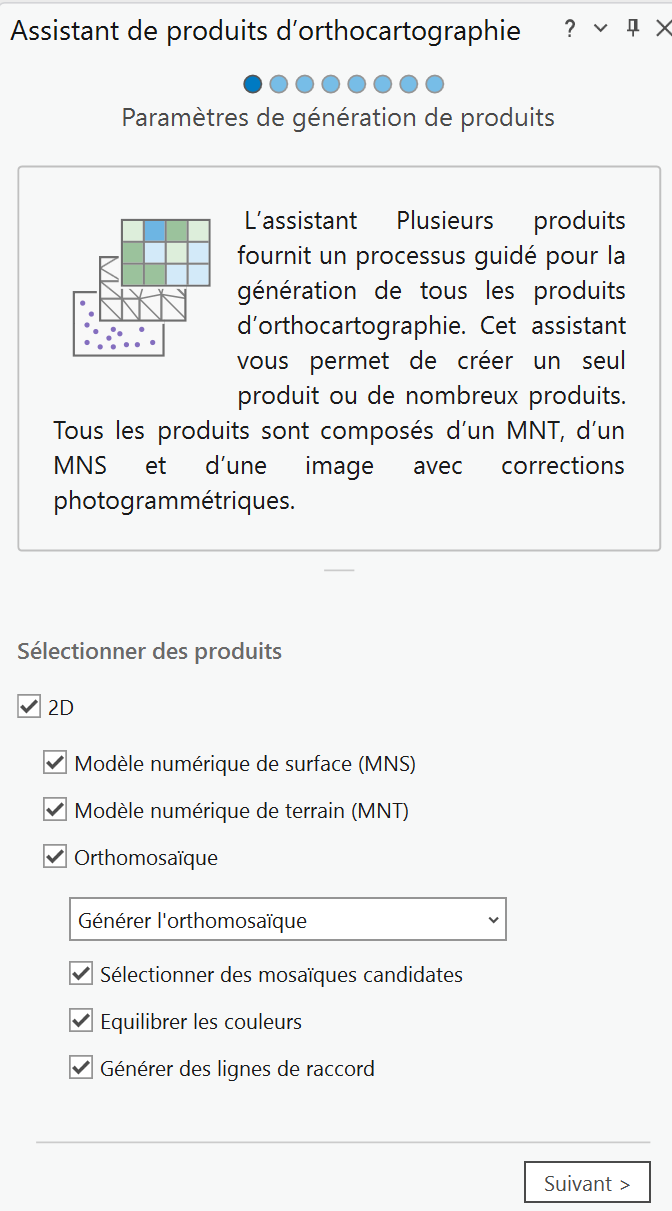Uncheck Equilibrer les couleurs option

(81, 1021)
